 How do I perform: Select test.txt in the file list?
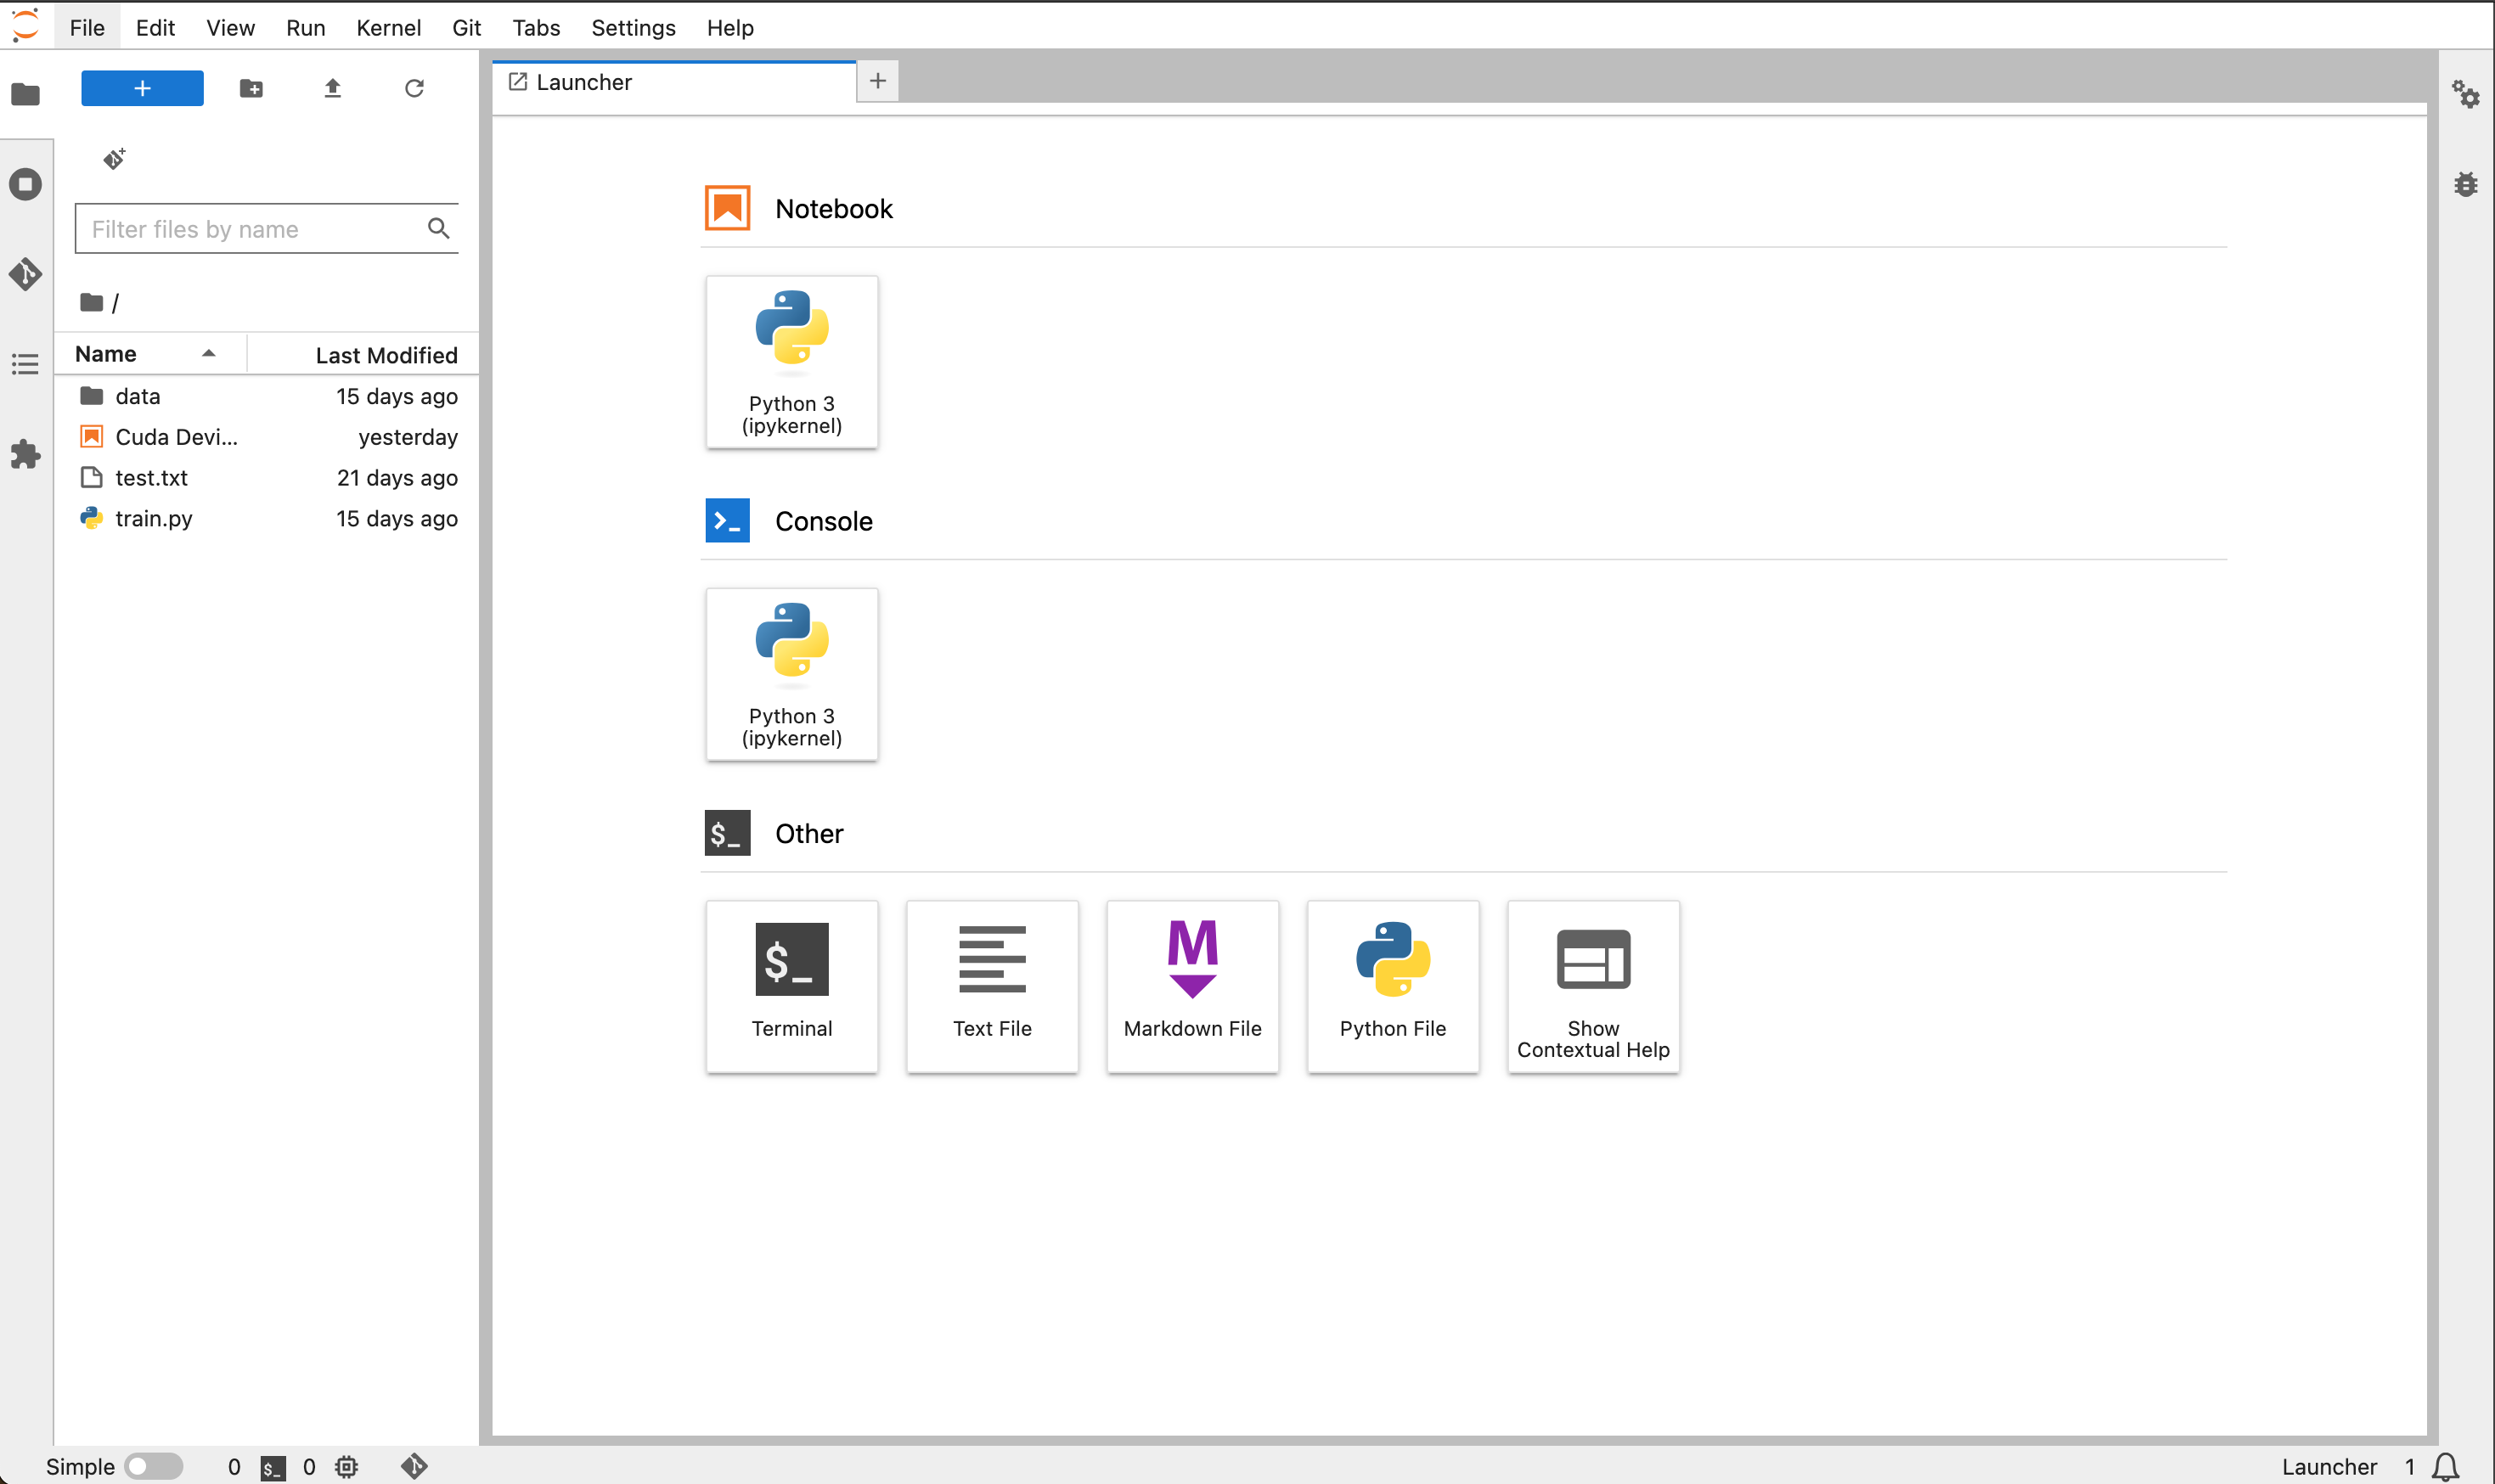pos(267,478)
